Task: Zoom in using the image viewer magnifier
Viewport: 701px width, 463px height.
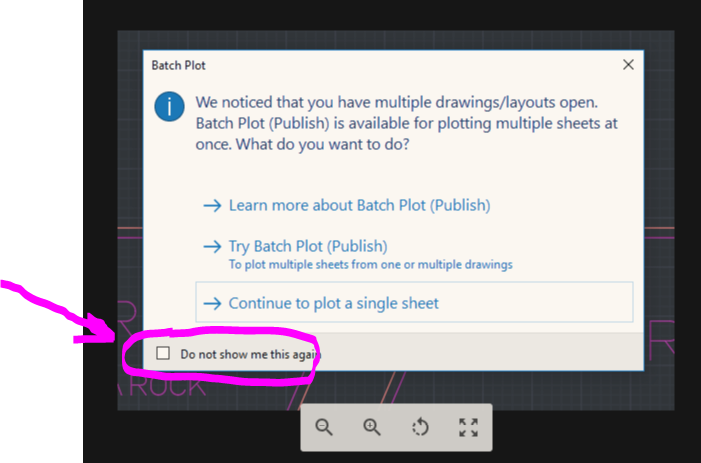Action: coord(372,427)
